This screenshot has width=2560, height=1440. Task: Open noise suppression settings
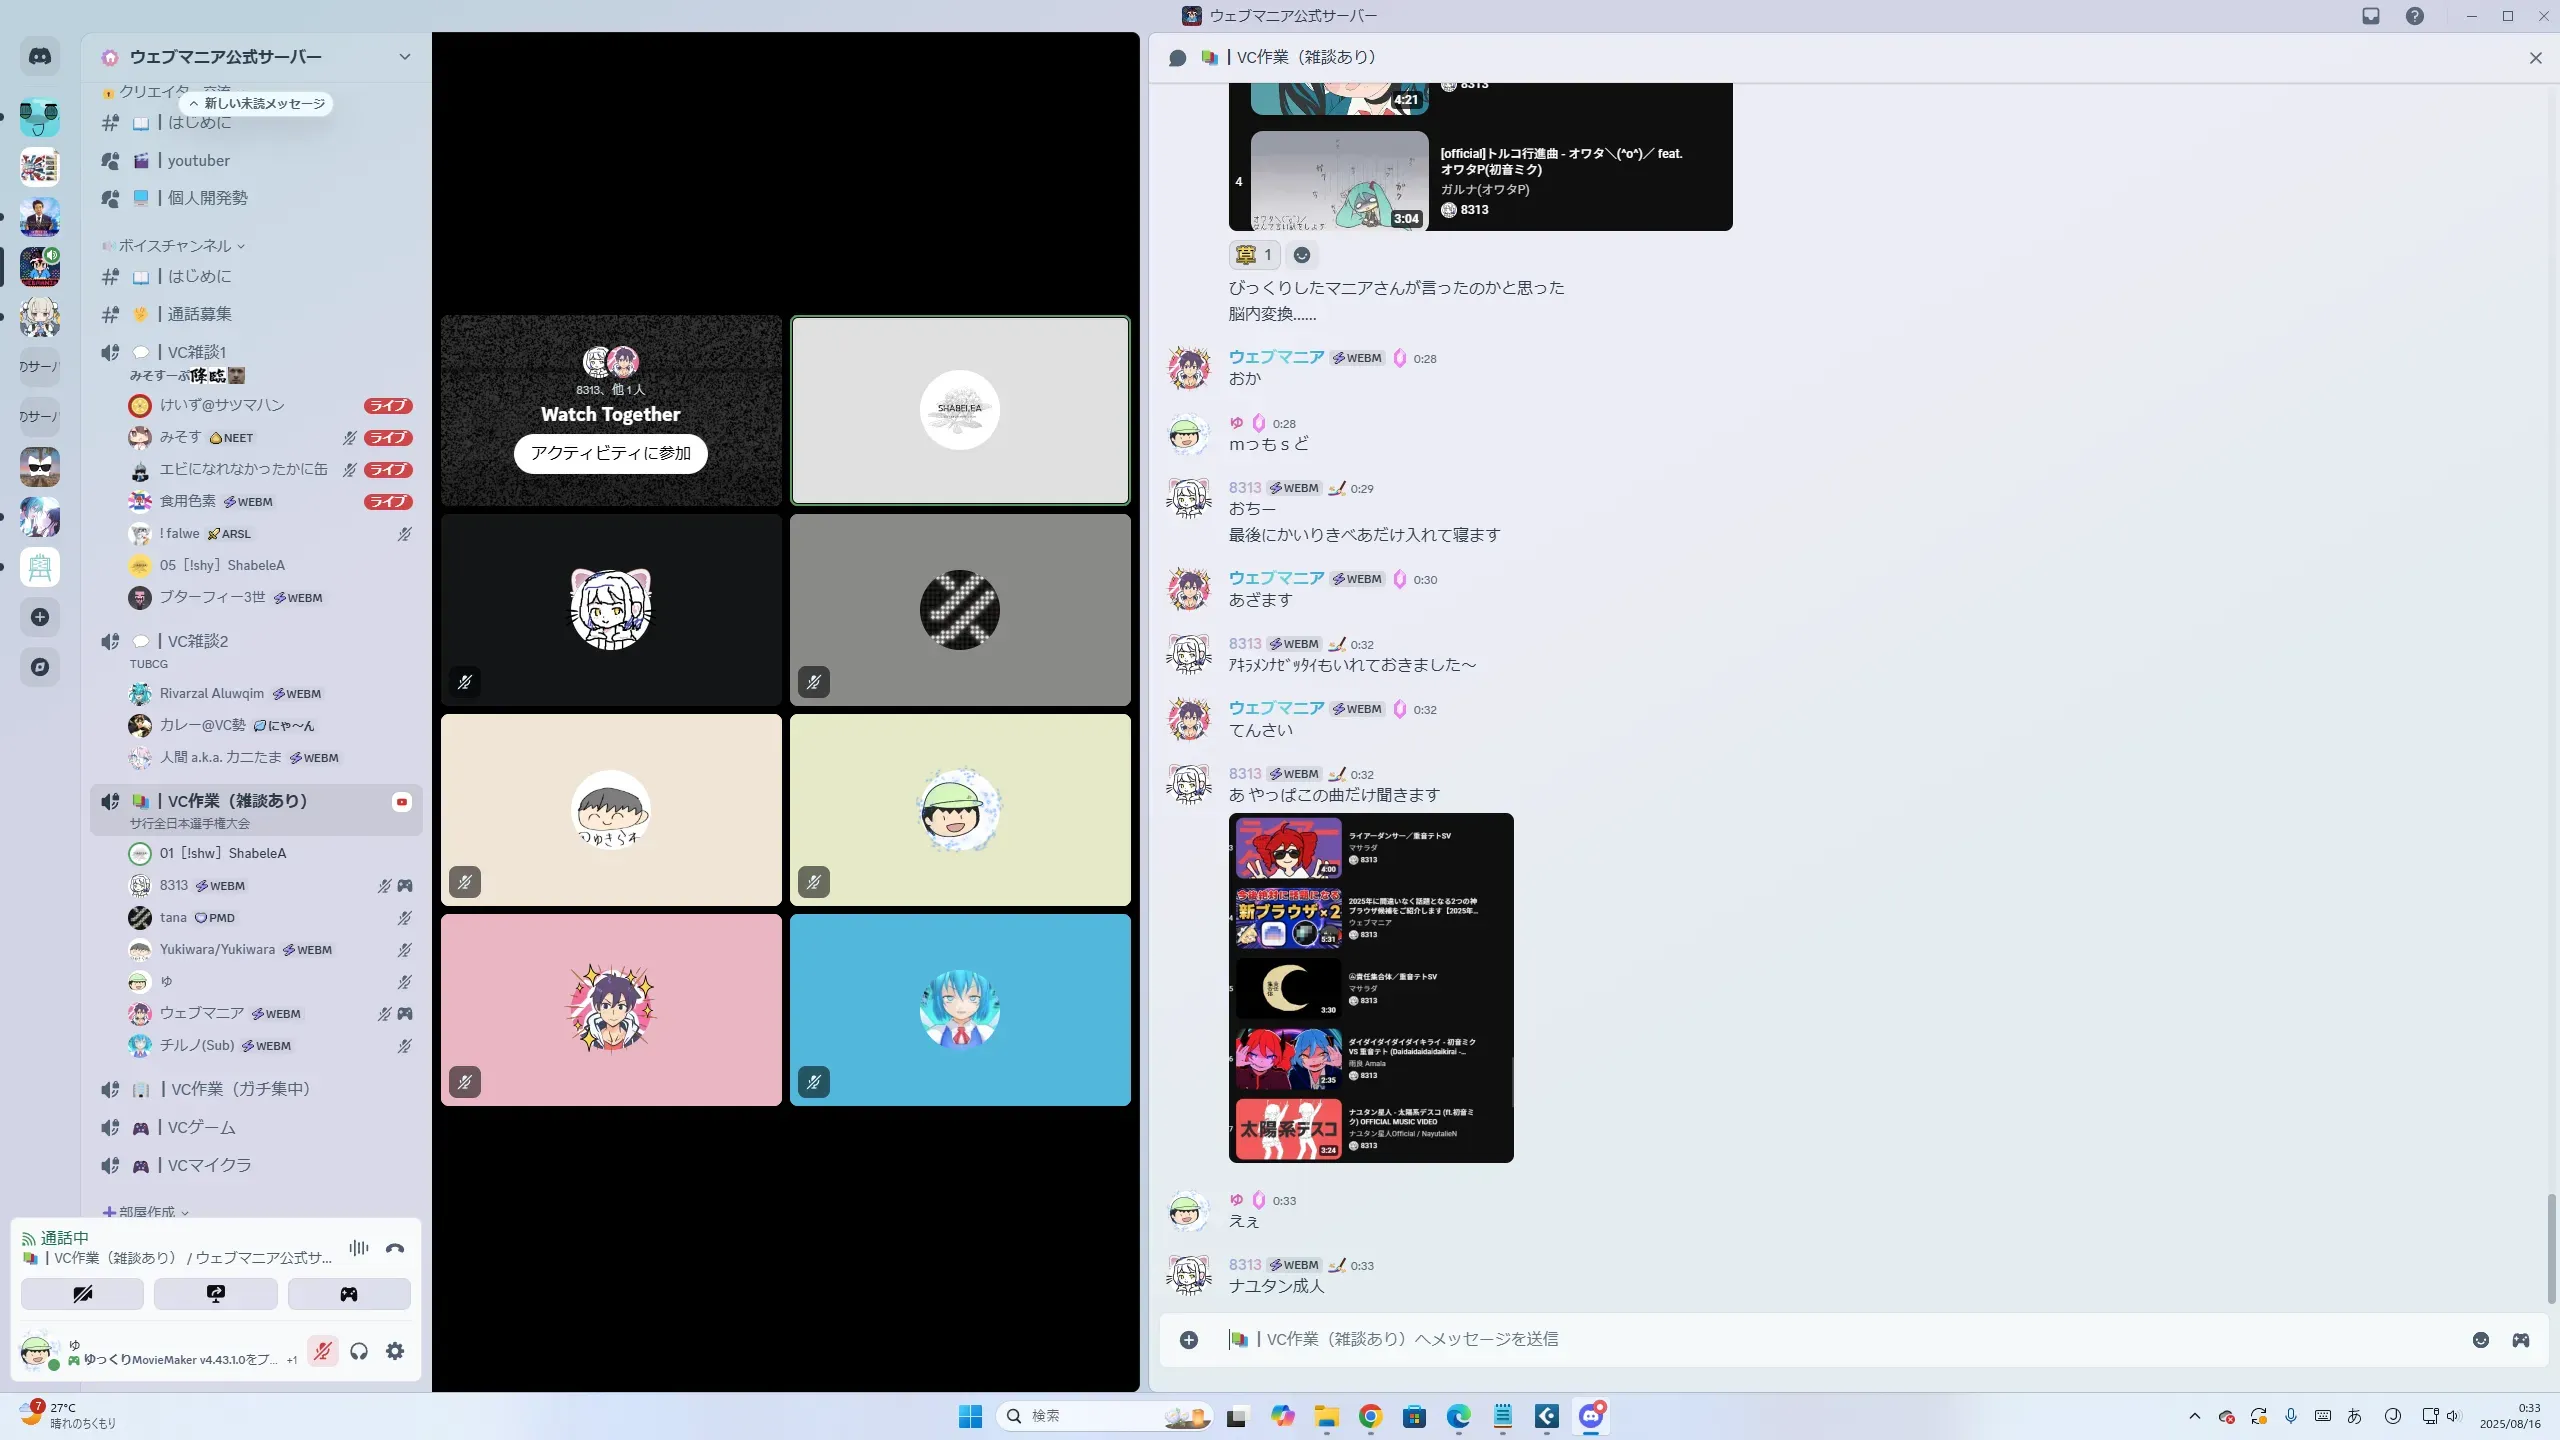click(359, 1248)
